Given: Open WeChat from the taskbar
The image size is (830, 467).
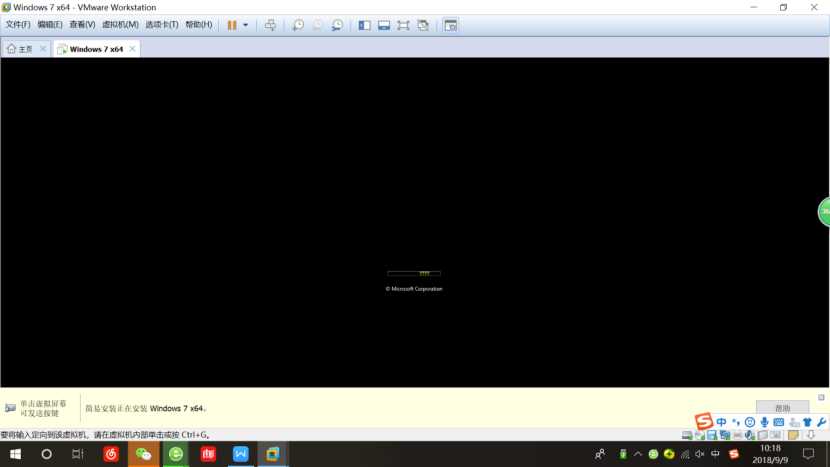Looking at the screenshot, I should point(143,454).
